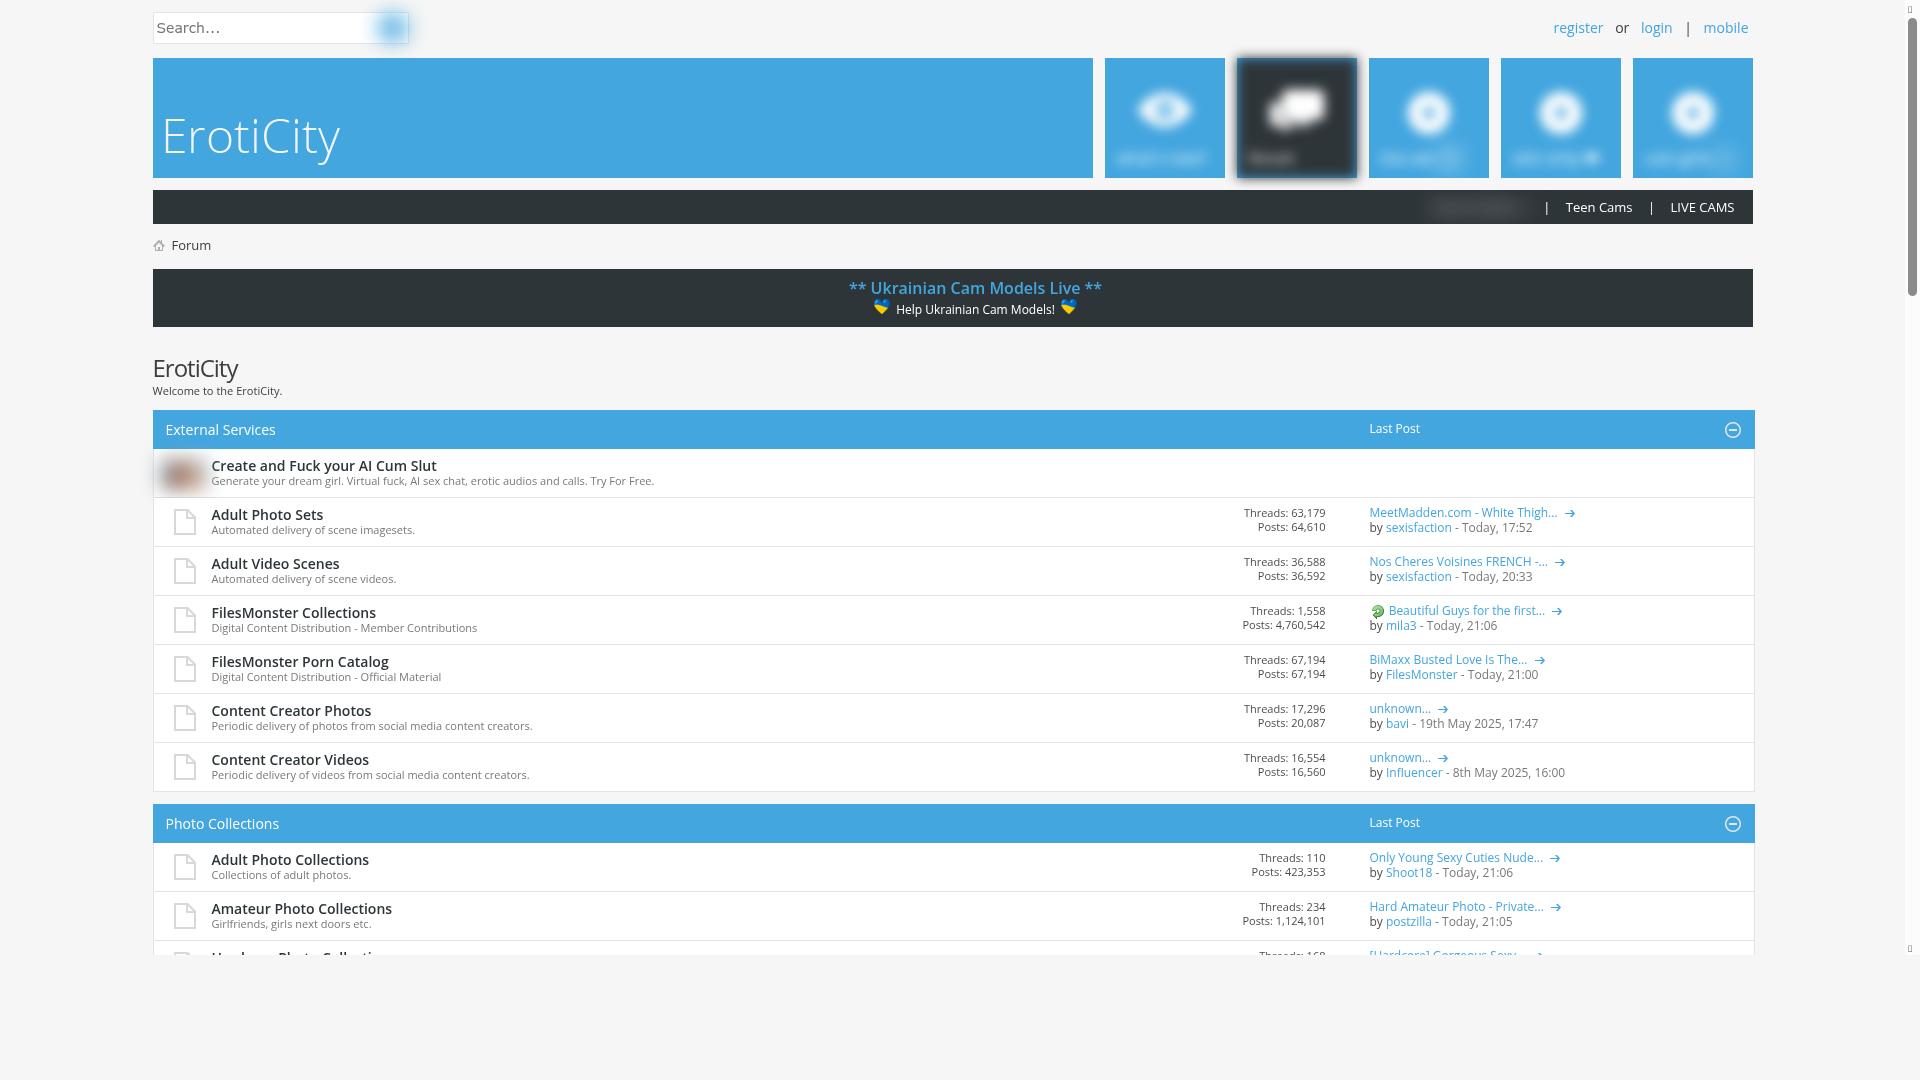Open the LIVE CAMS menu item
Viewport: 1920px width, 1080px height.
pyautogui.click(x=1702, y=208)
